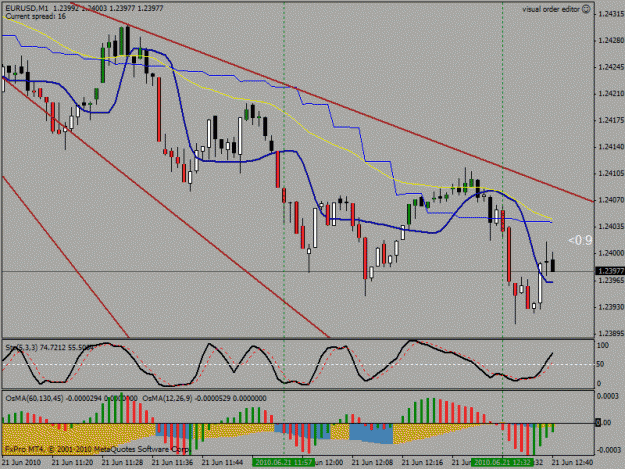625x469 pixels.
Task: Click the '21 Jun 12:16' time label
Action: click(422, 463)
